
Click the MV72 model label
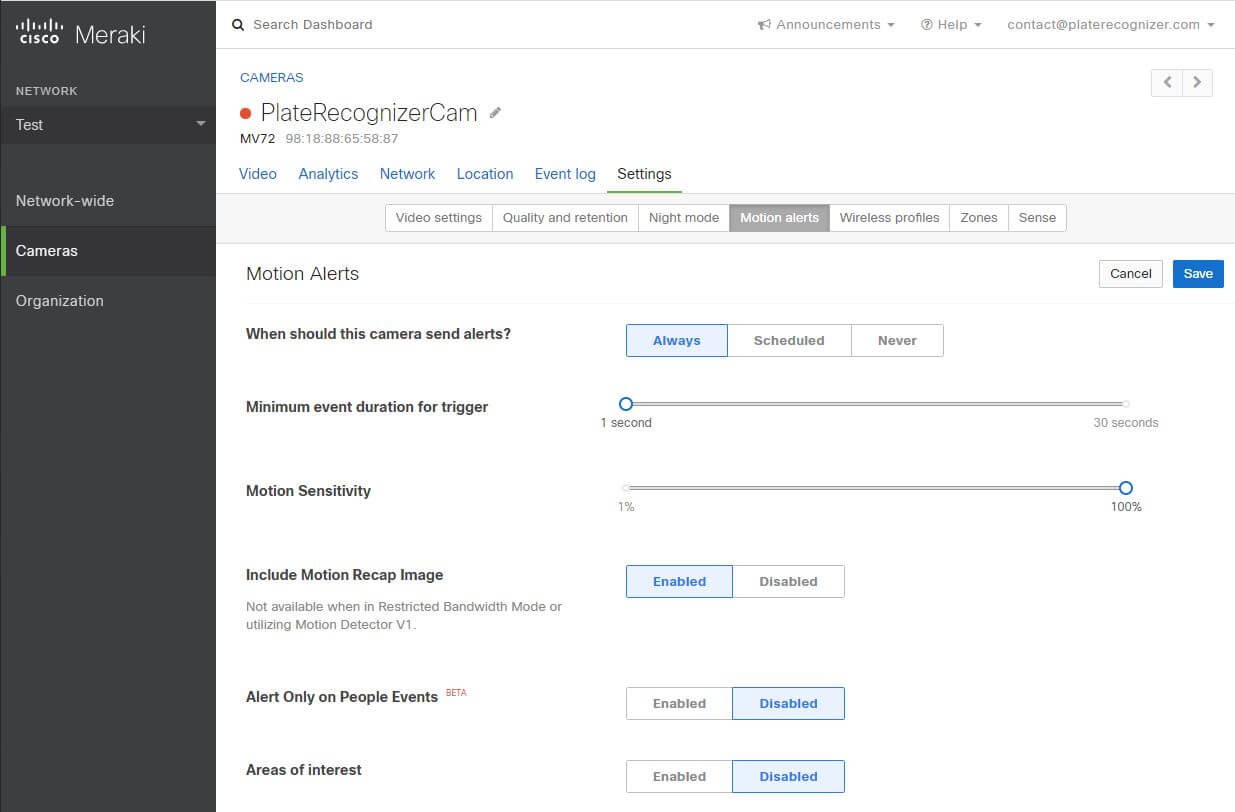[257, 139]
